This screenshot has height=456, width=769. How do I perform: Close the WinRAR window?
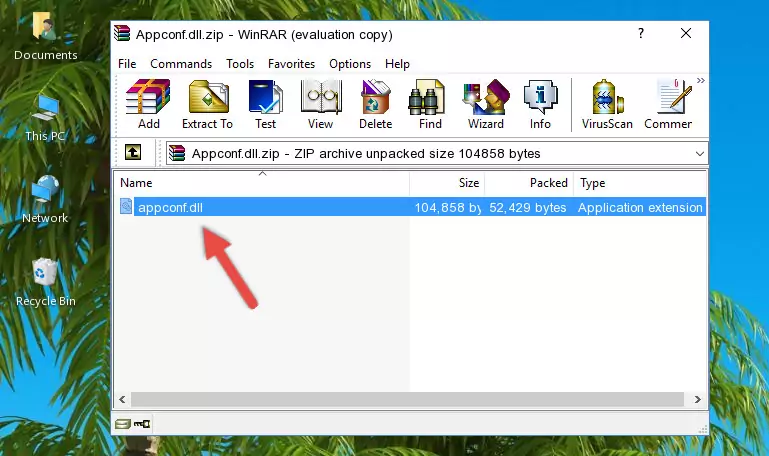click(x=686, y=33)
